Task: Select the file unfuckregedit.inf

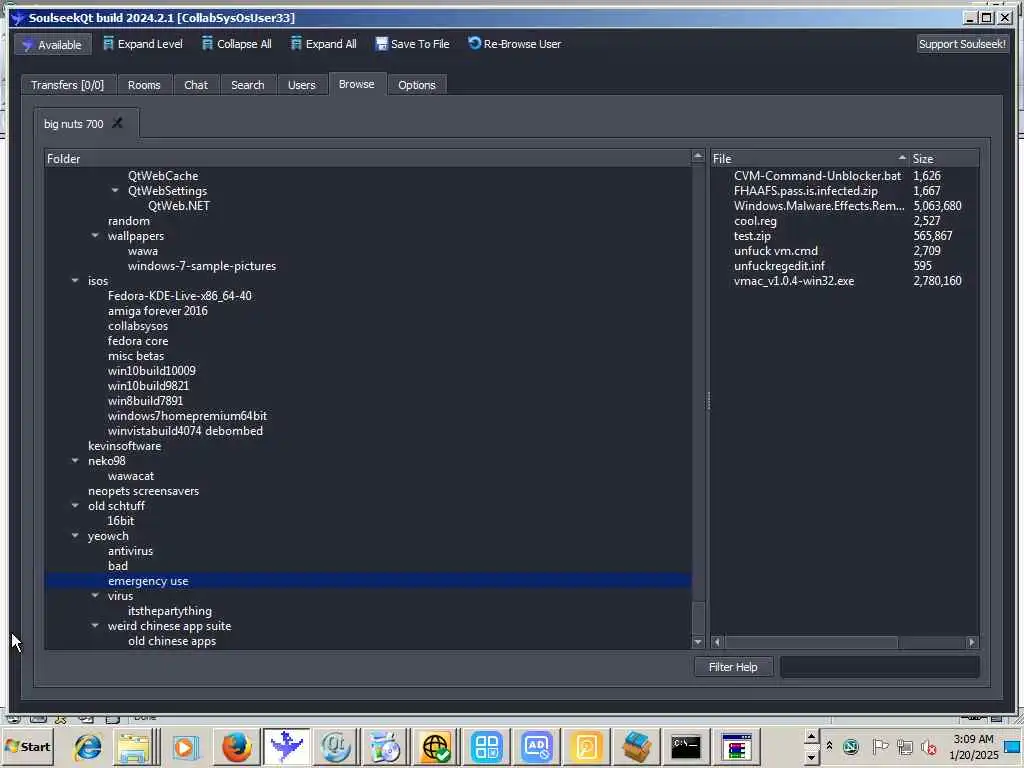Action: 779,266
